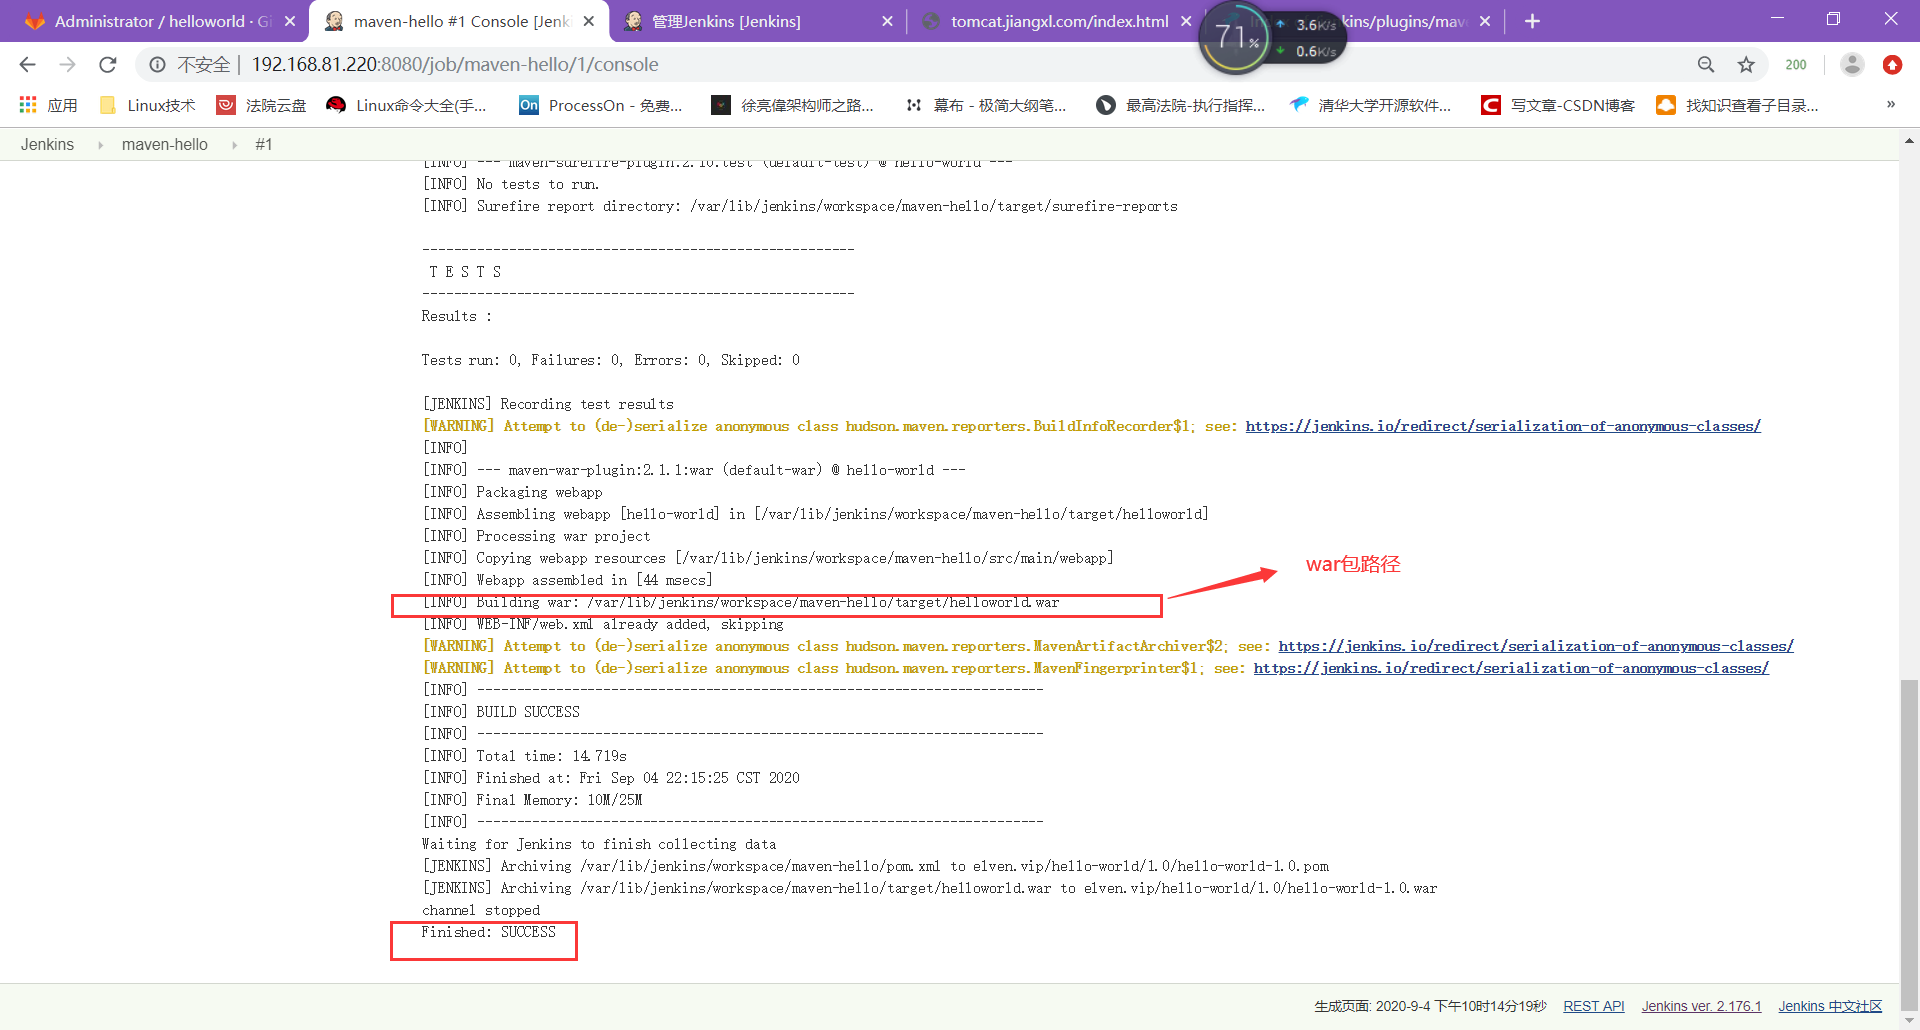Click the Waiting for Jenkins to finish line
The image size is (1920, 1030).
599,844
